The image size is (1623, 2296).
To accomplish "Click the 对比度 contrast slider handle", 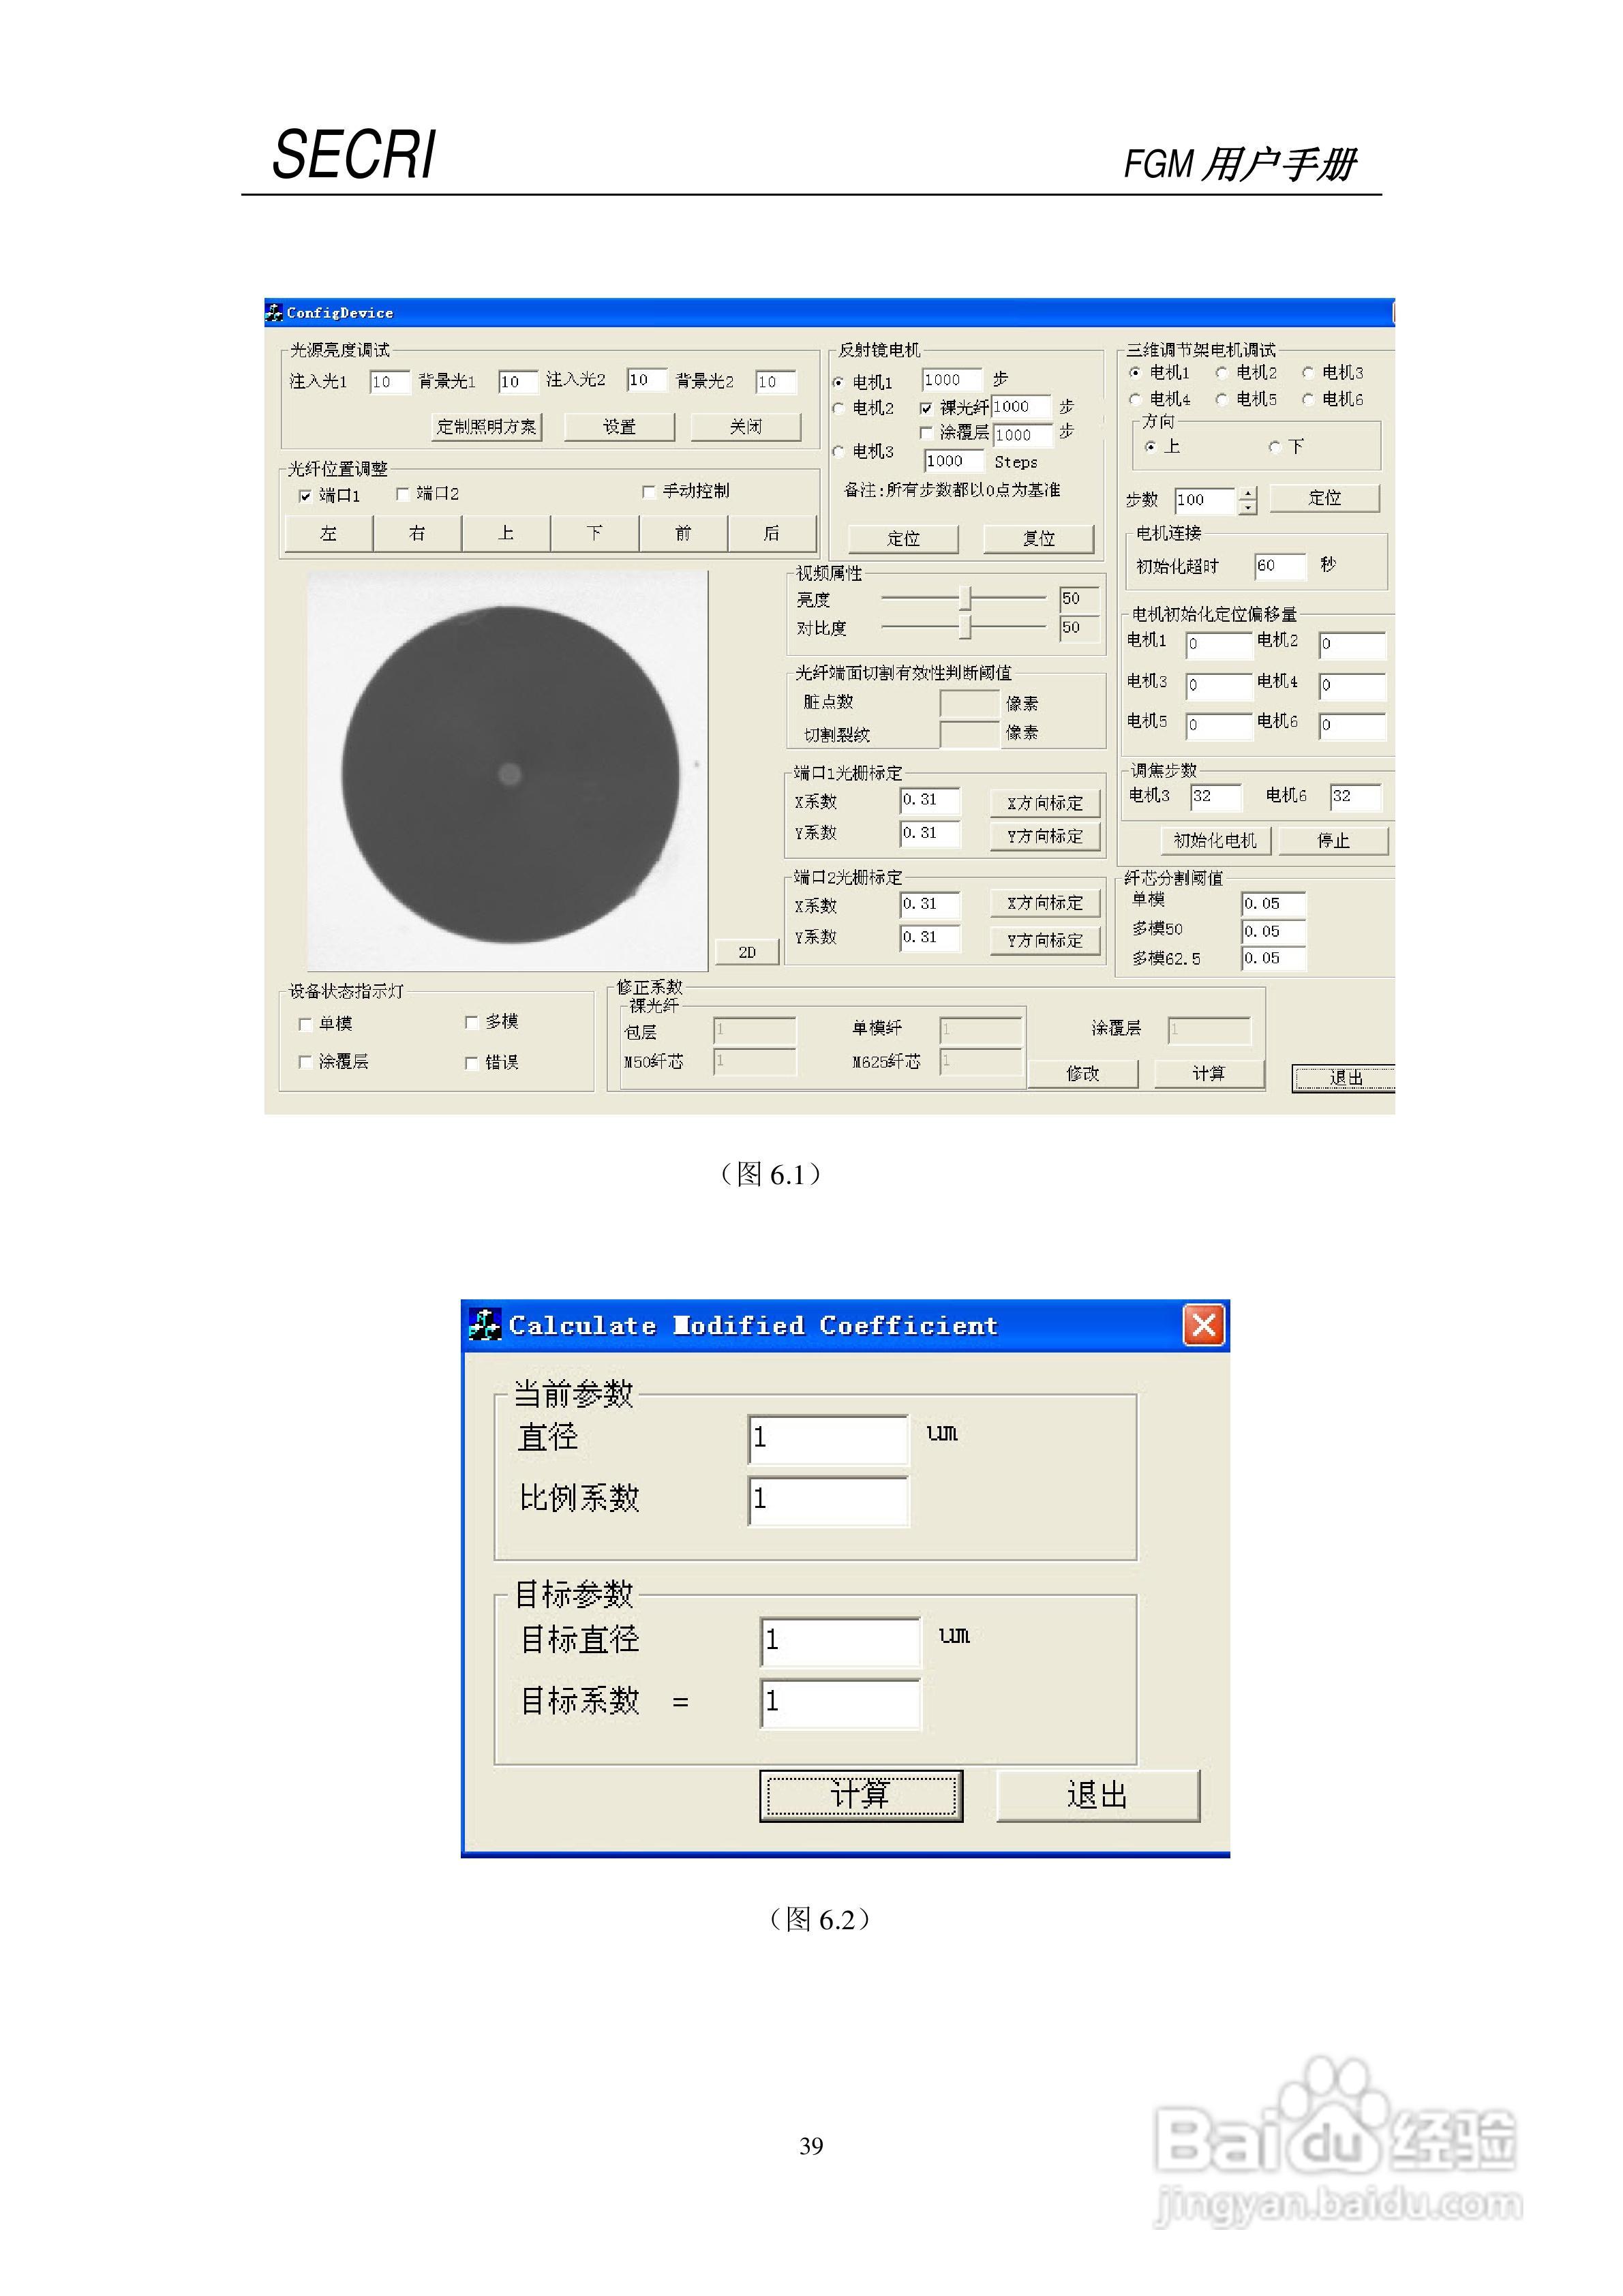I will click(965, 628).
